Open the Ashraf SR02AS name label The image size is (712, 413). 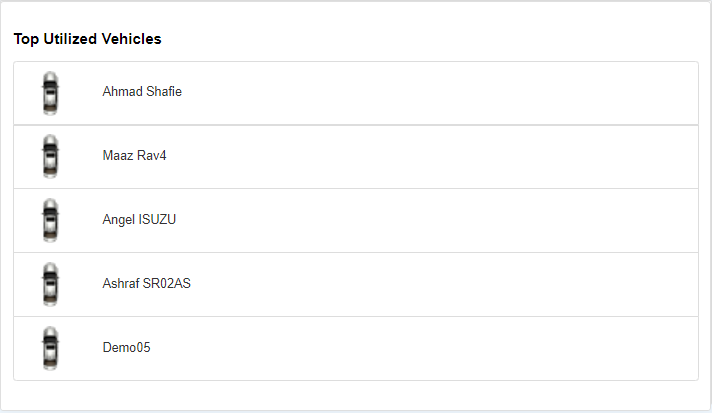pyautogui.click(x=146, y=284)
